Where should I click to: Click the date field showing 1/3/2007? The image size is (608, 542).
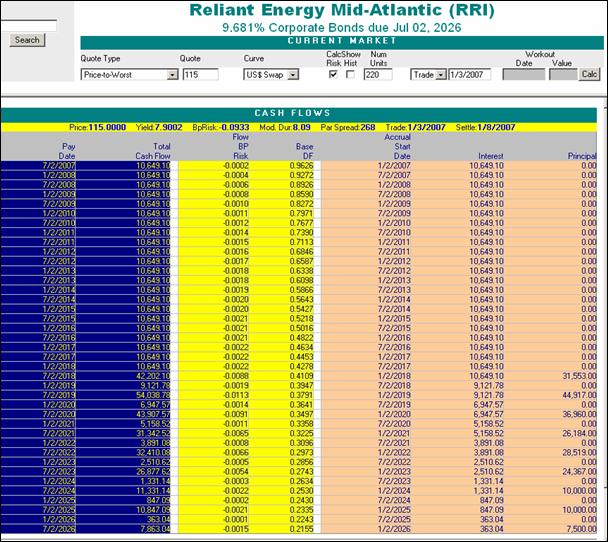click(470, 74)
